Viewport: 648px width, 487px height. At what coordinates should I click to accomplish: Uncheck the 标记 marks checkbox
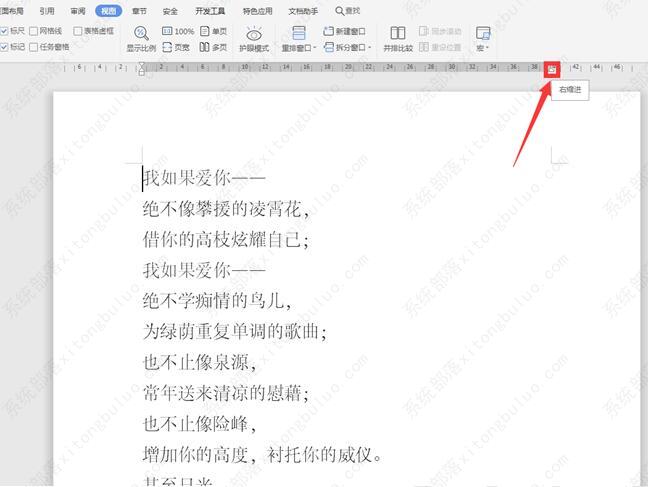4,47
